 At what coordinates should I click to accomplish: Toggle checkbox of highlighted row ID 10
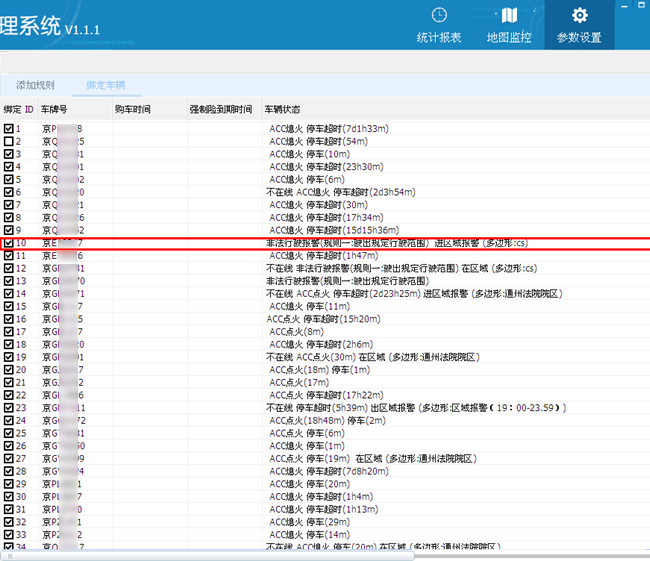[x=9, y=243]
